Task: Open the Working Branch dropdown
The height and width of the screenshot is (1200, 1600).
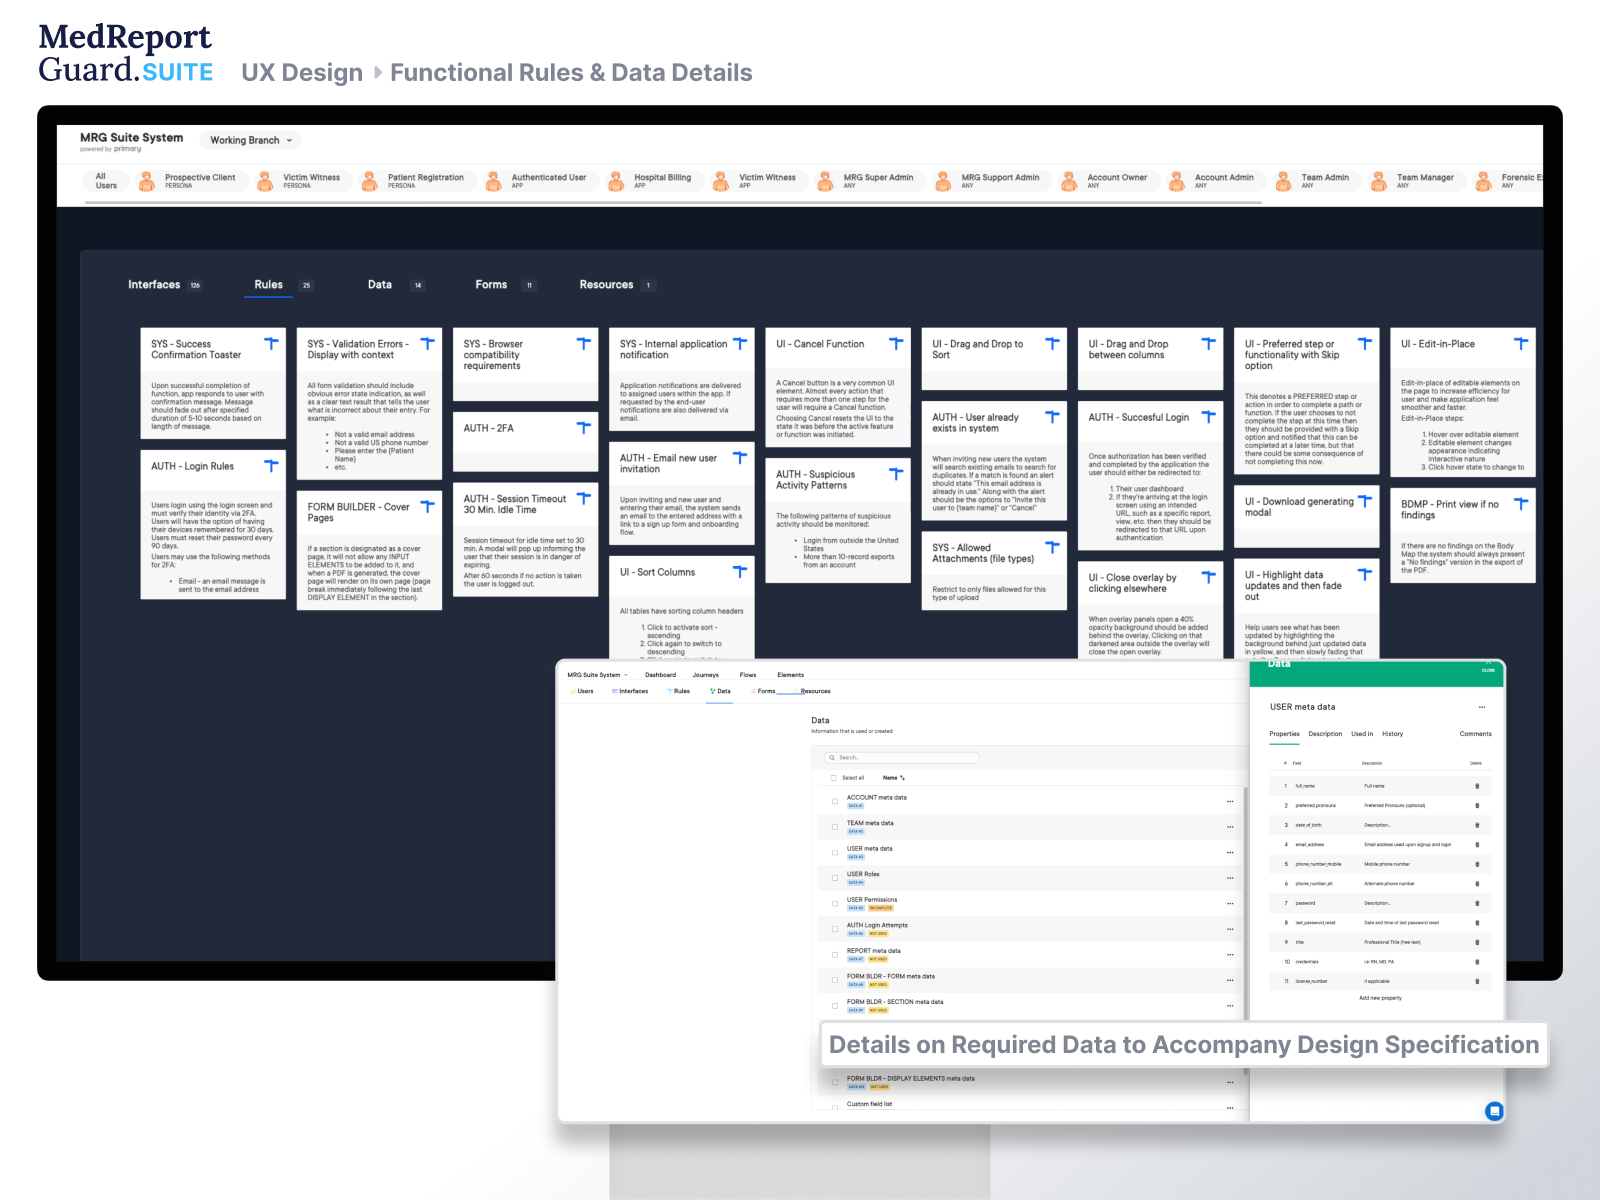Action: coord(251,140)
